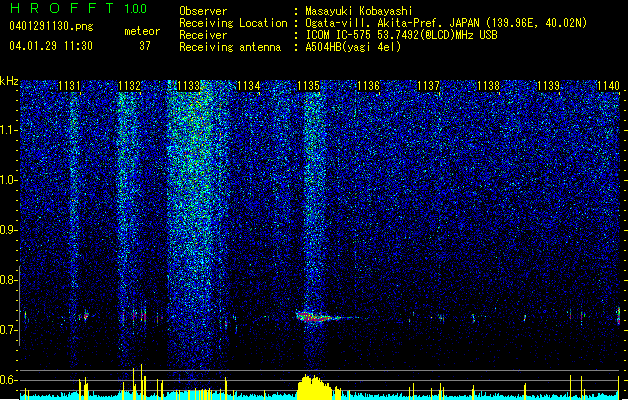Click the 1.1 kHz axis label
Screen dimensions: 629x400
point(8,130)
